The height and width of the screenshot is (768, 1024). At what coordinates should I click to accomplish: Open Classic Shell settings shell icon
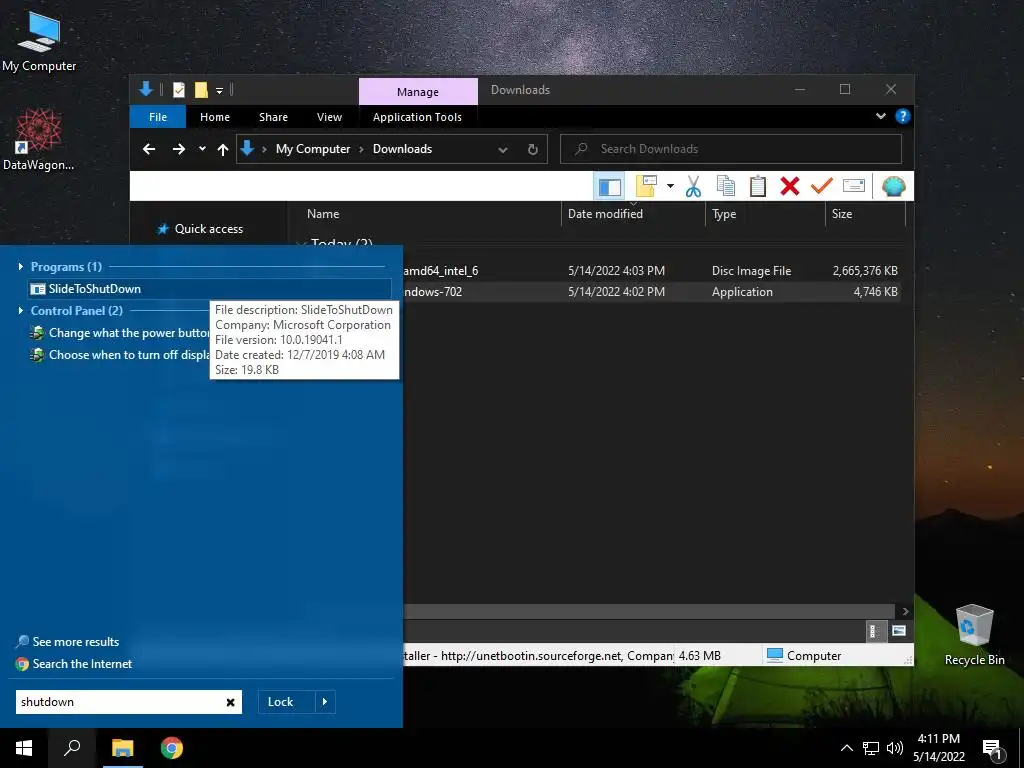click(893, 186)
